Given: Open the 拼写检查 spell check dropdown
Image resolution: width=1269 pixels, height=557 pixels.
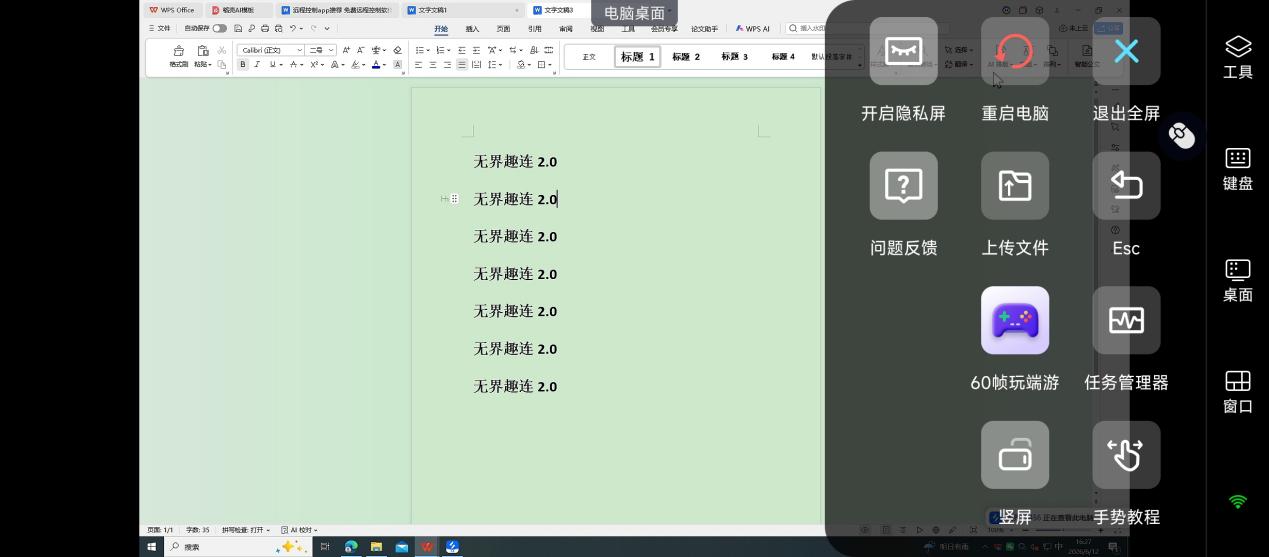Looking at the screenshot, I should point(246,530).
